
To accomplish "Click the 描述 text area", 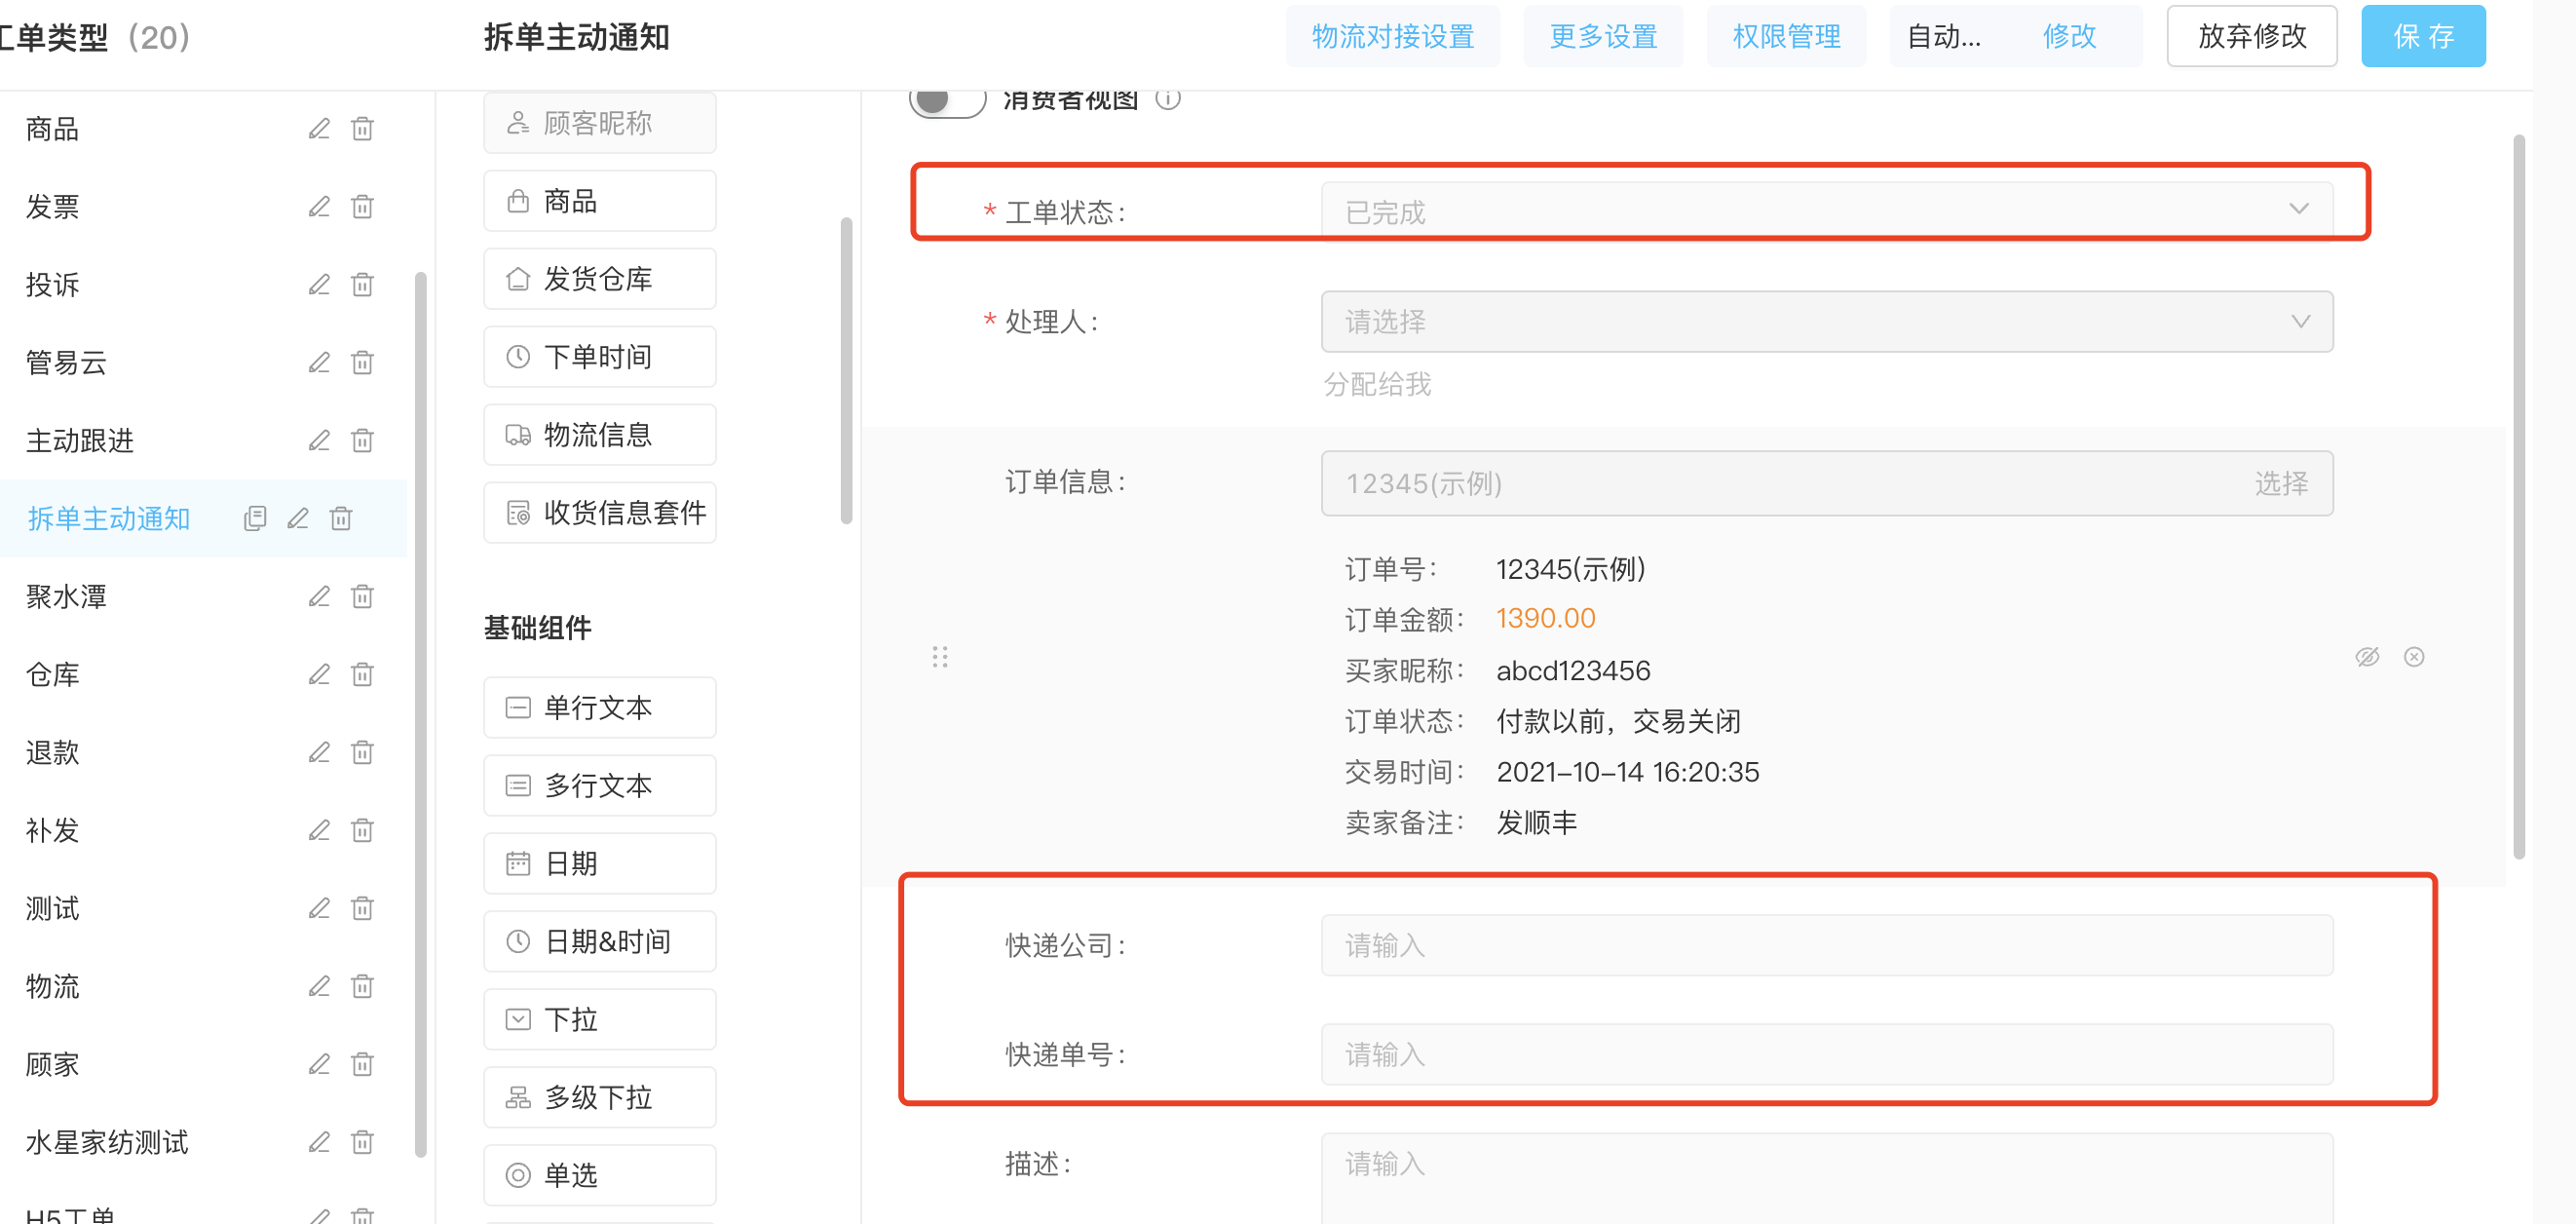I will pos(1827,1178).
